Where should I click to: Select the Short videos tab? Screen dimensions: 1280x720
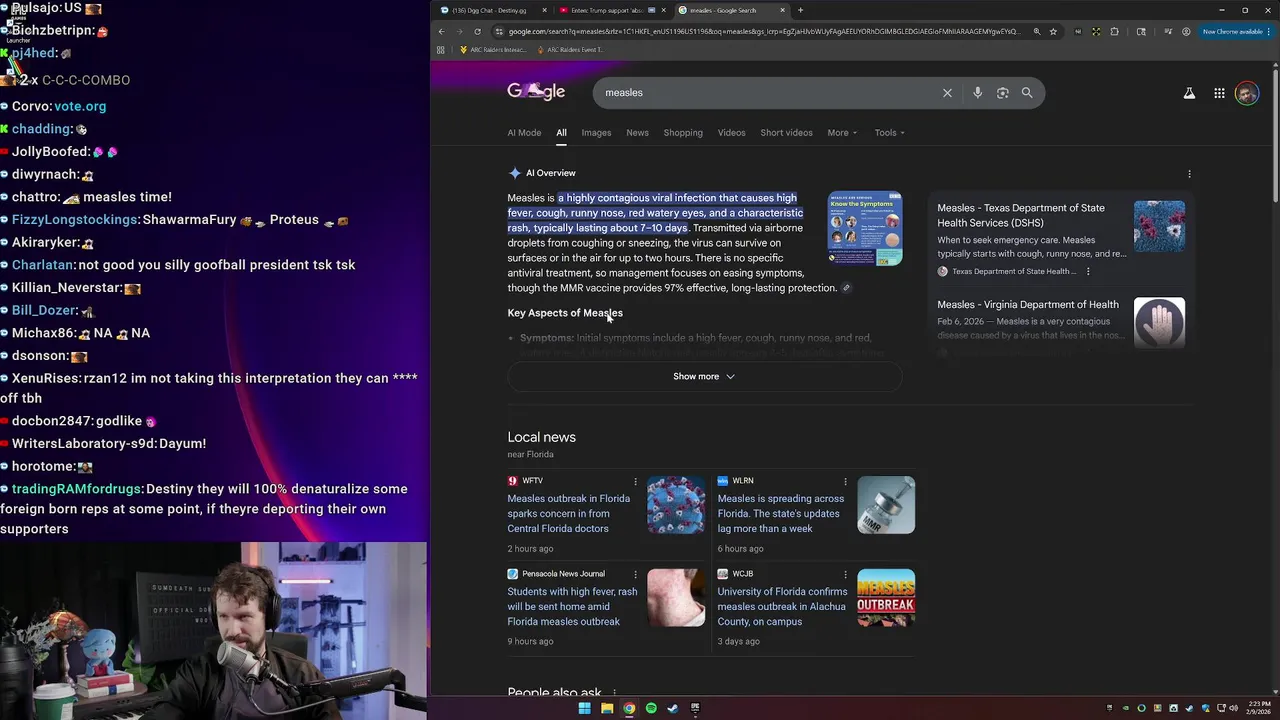click(786, 133)
